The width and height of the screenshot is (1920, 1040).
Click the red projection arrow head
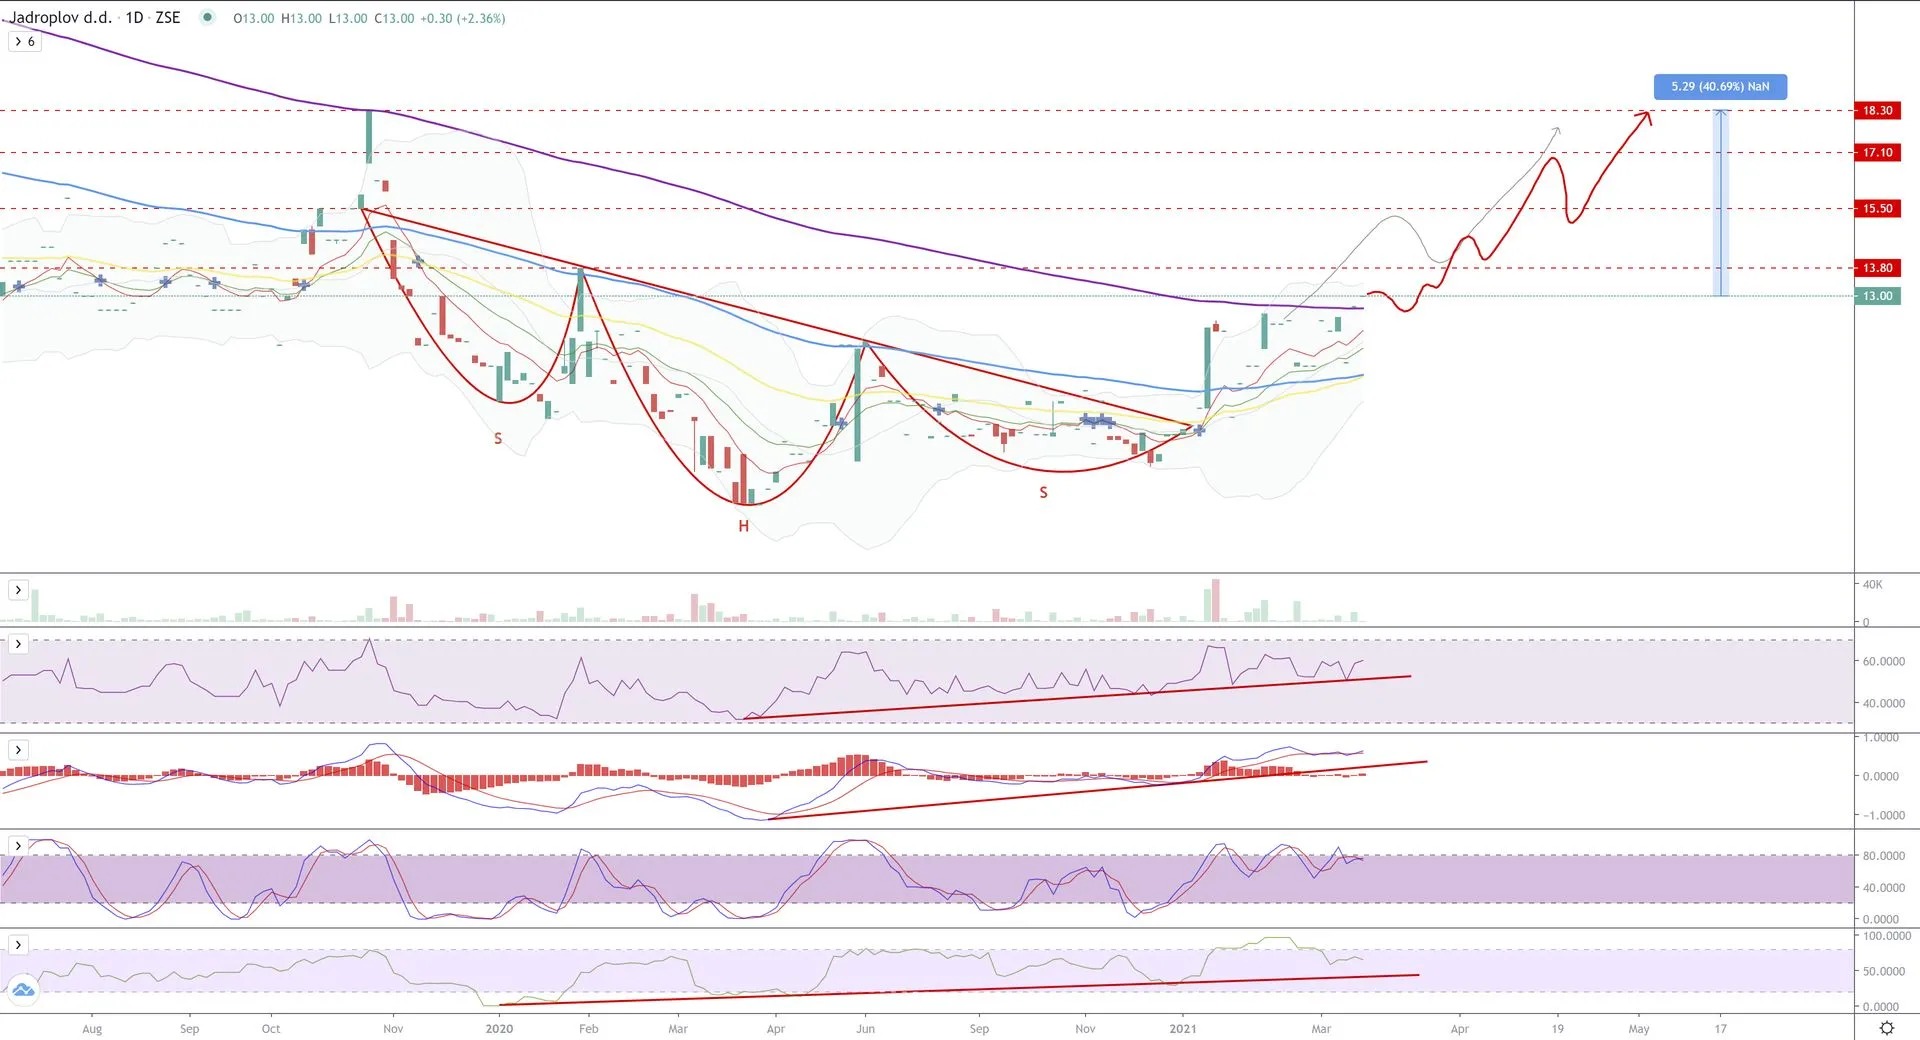1645,117
